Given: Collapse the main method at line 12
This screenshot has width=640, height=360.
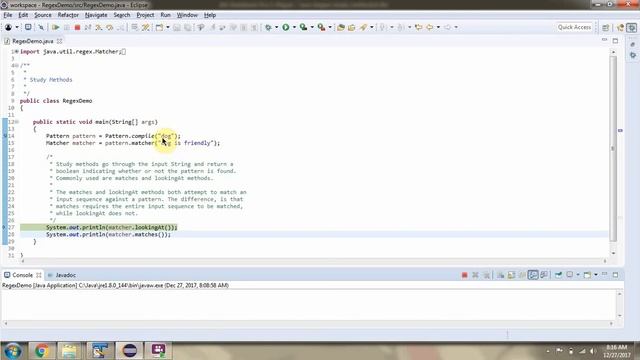Looking at the screenshot, I should click(17, 122).
